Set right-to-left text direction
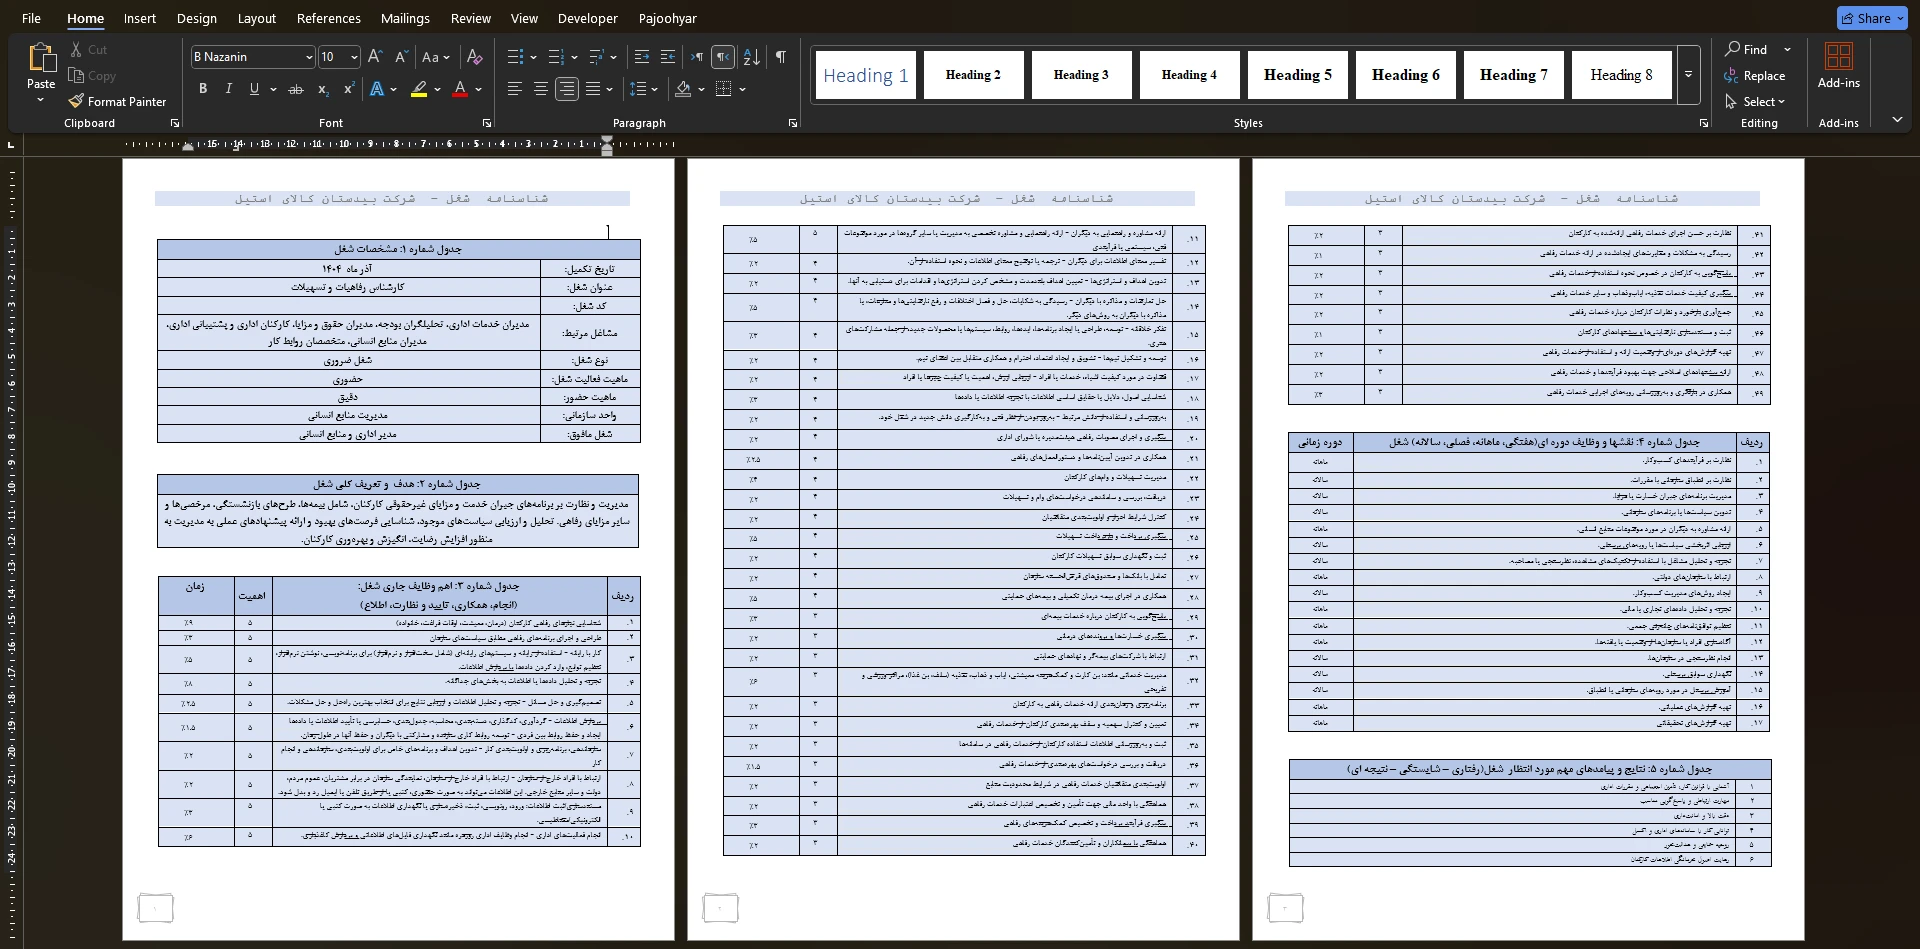 coord(722,57)
